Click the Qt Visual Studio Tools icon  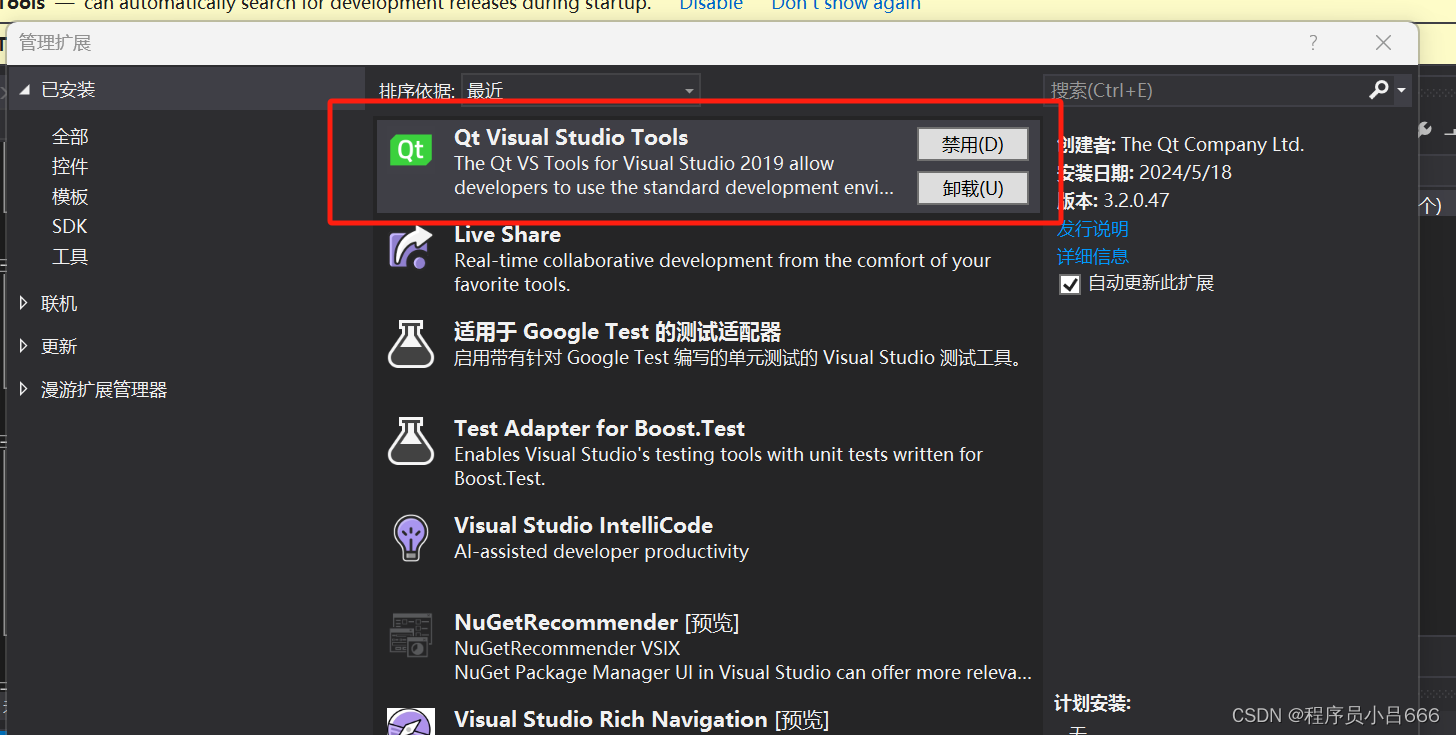click(x=411, y=150)
